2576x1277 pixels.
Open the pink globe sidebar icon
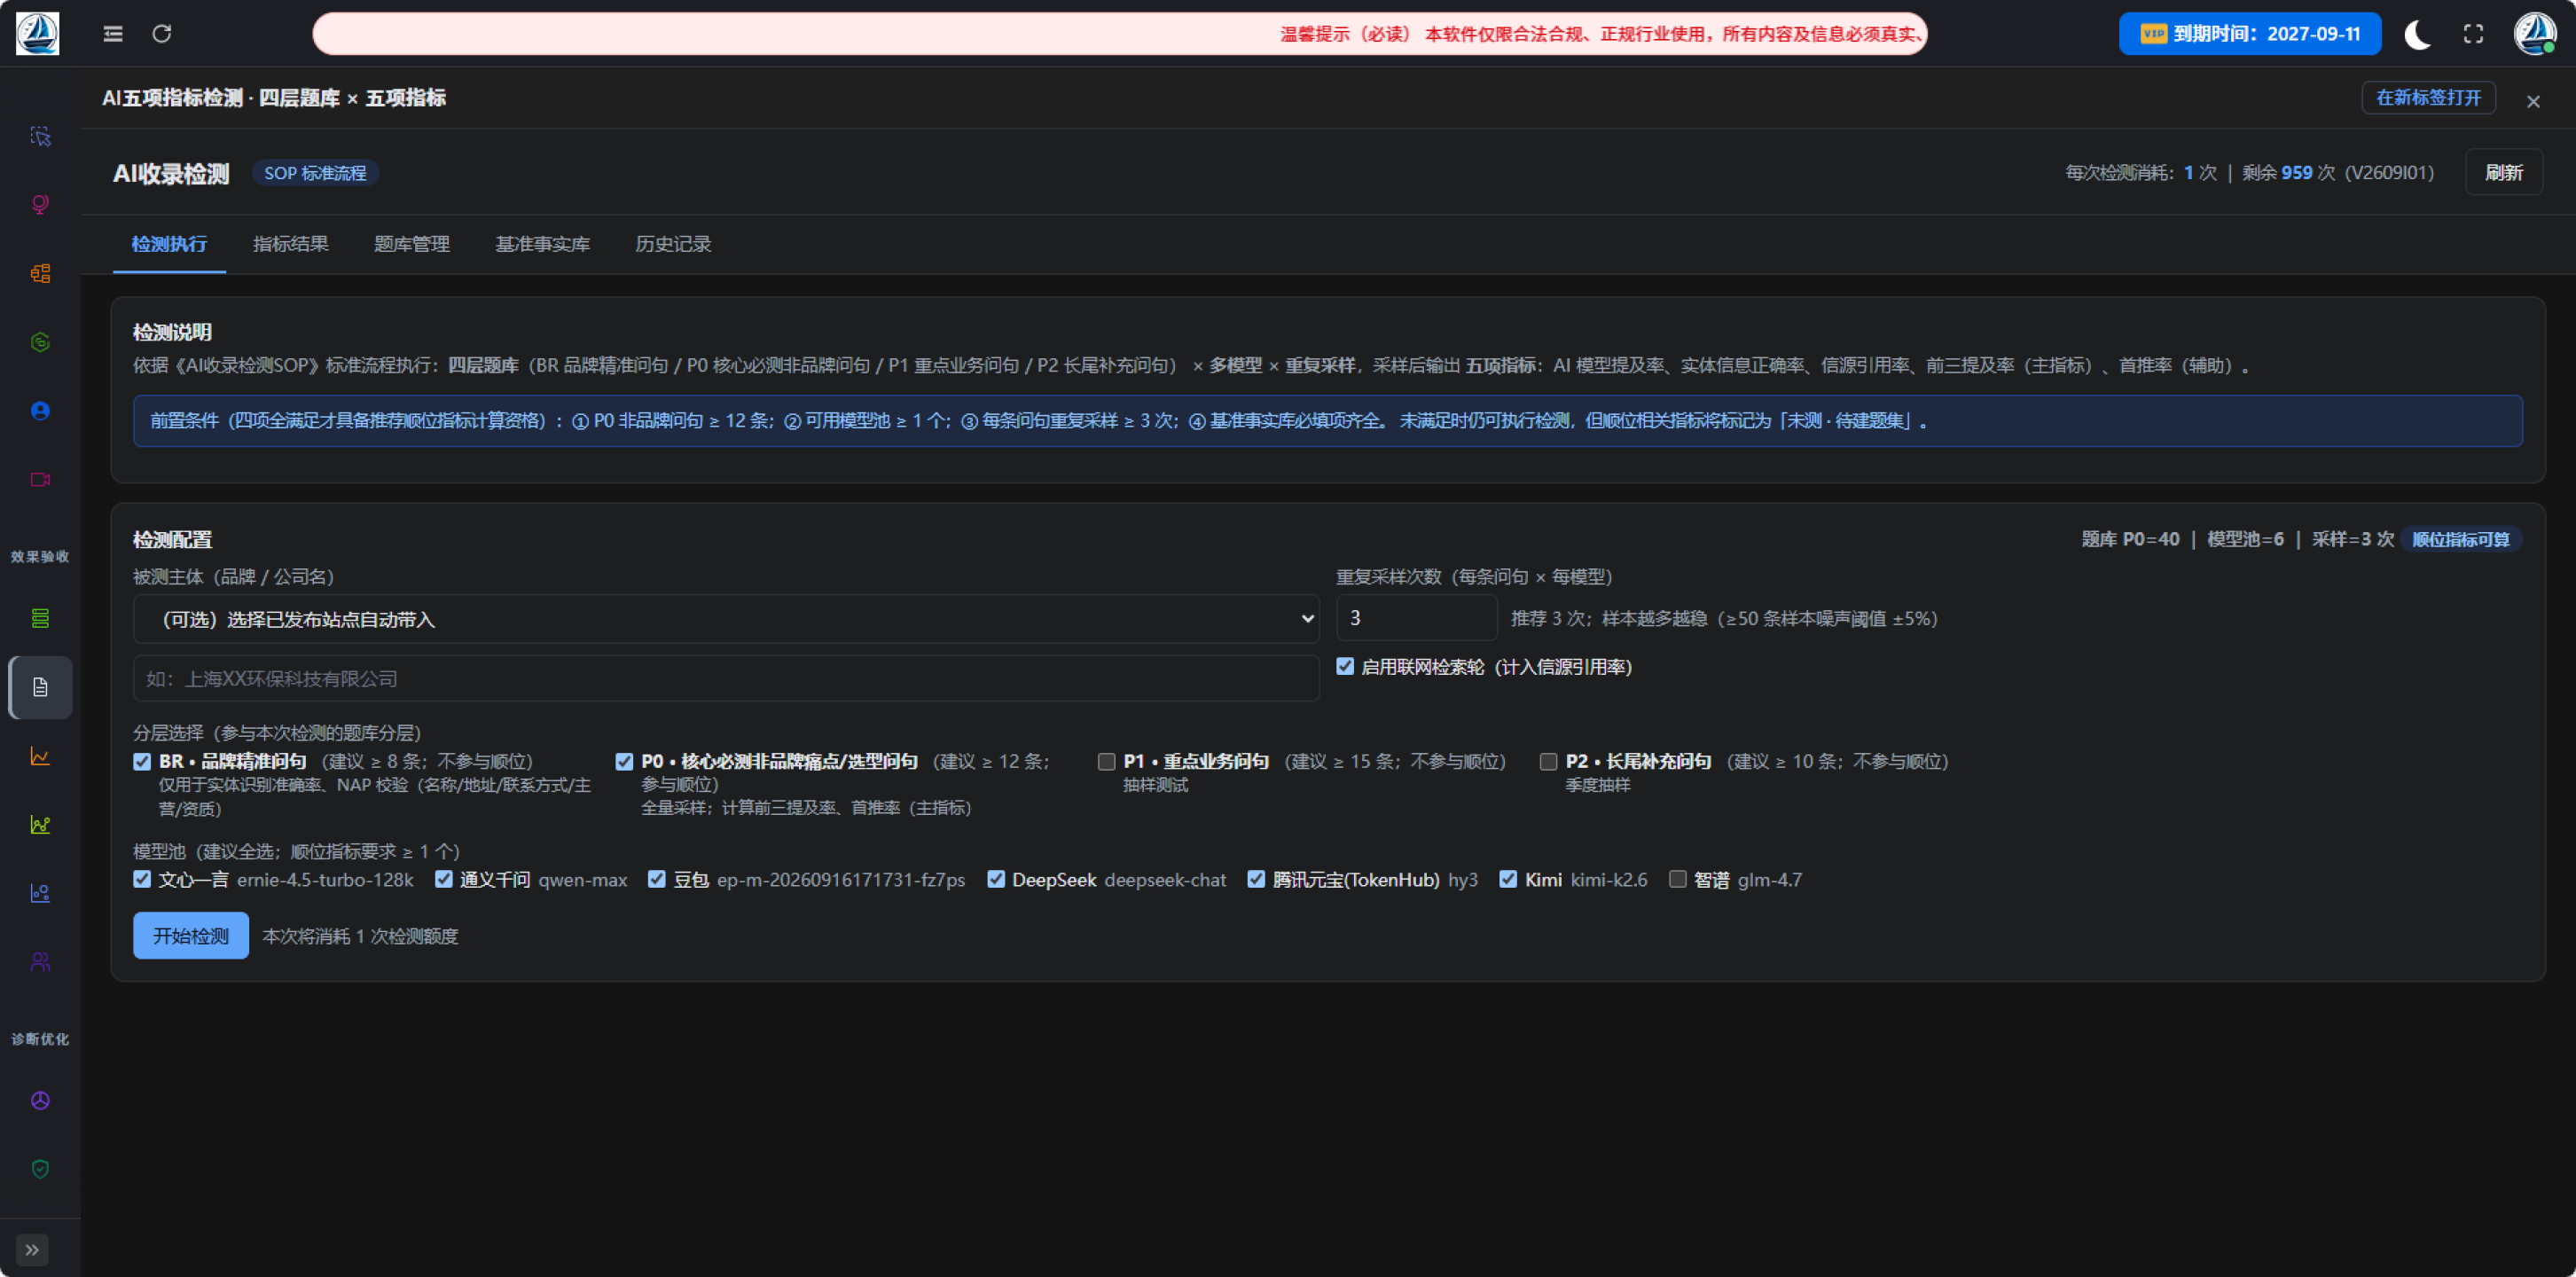(40, 205)
